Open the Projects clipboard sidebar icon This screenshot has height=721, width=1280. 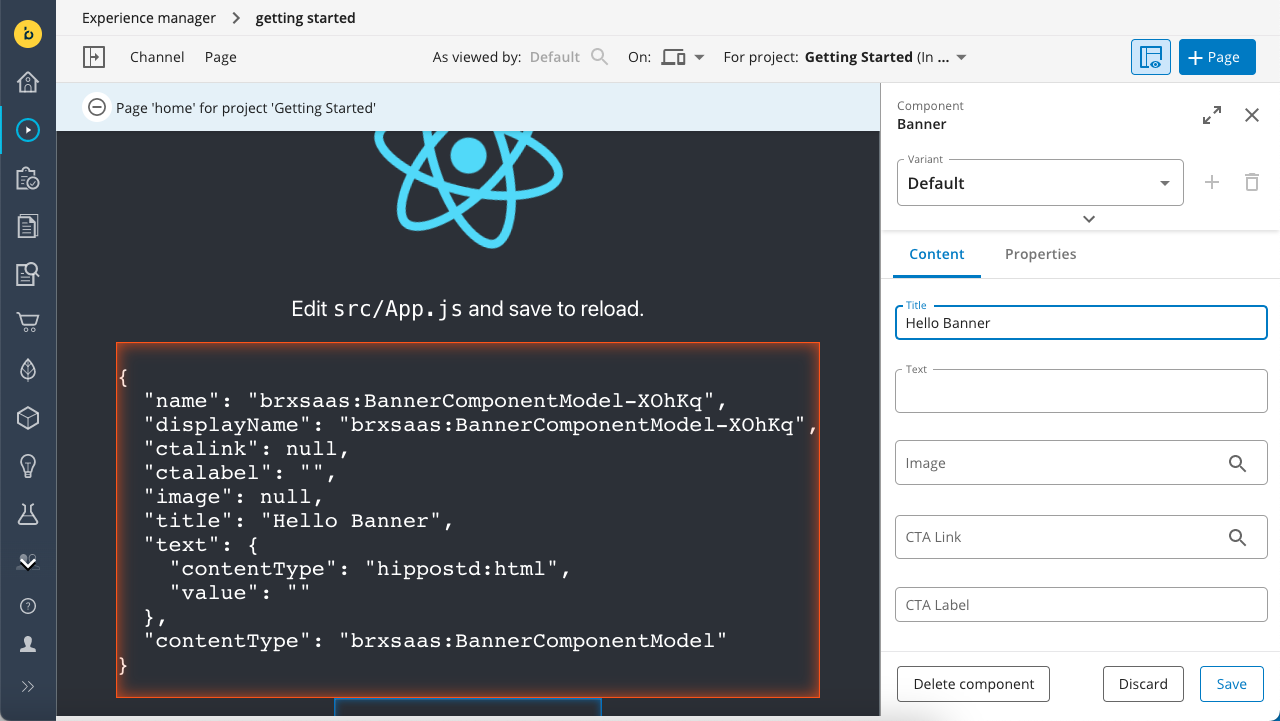pos(28,178)
